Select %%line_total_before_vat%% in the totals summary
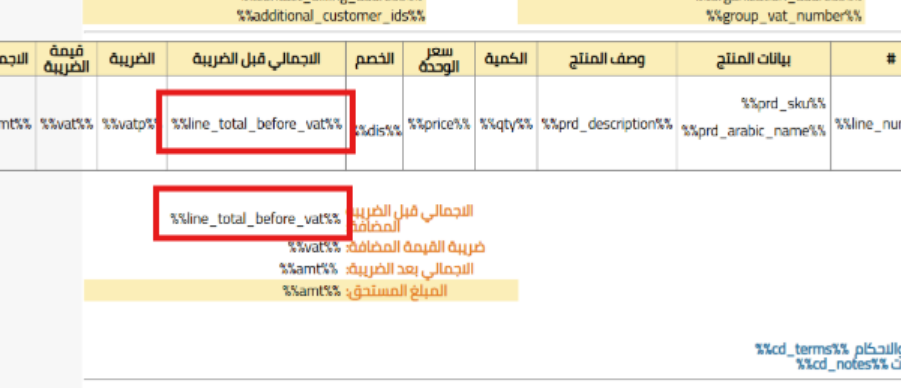901x388 pixels. coord(255,219)
